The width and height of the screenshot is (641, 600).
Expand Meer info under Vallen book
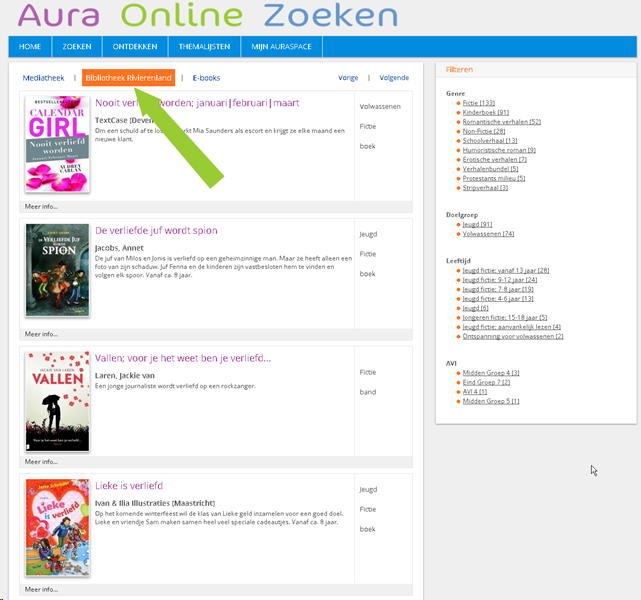(x=41, y=462)
